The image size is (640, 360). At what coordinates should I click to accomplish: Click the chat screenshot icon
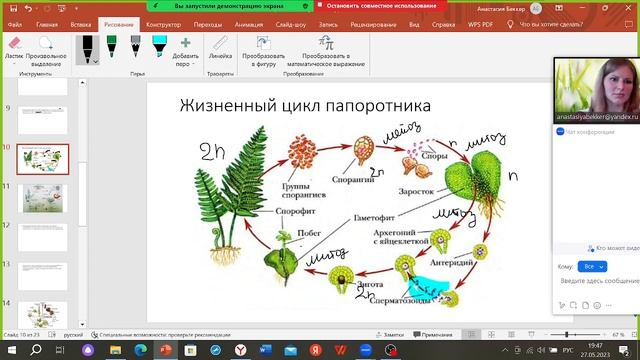tap(573, 305)
